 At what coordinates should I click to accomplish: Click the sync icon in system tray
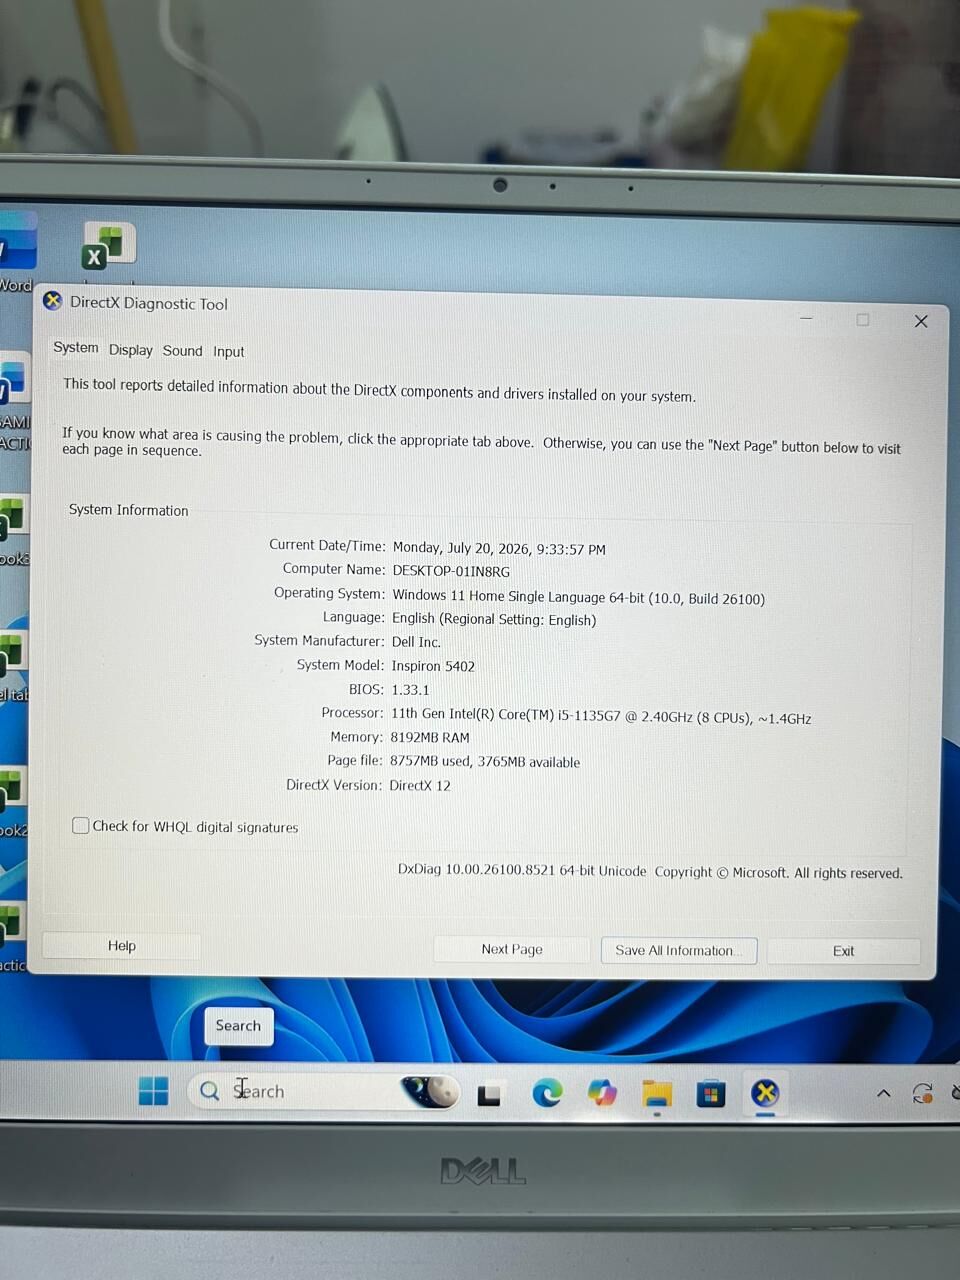pos(922,1094)
